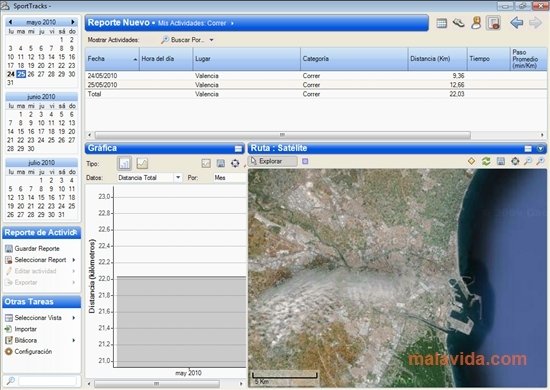This screenshot has width=550, height=390.
Task: Open the equipment shoe icon
Action: pos(458,23)
